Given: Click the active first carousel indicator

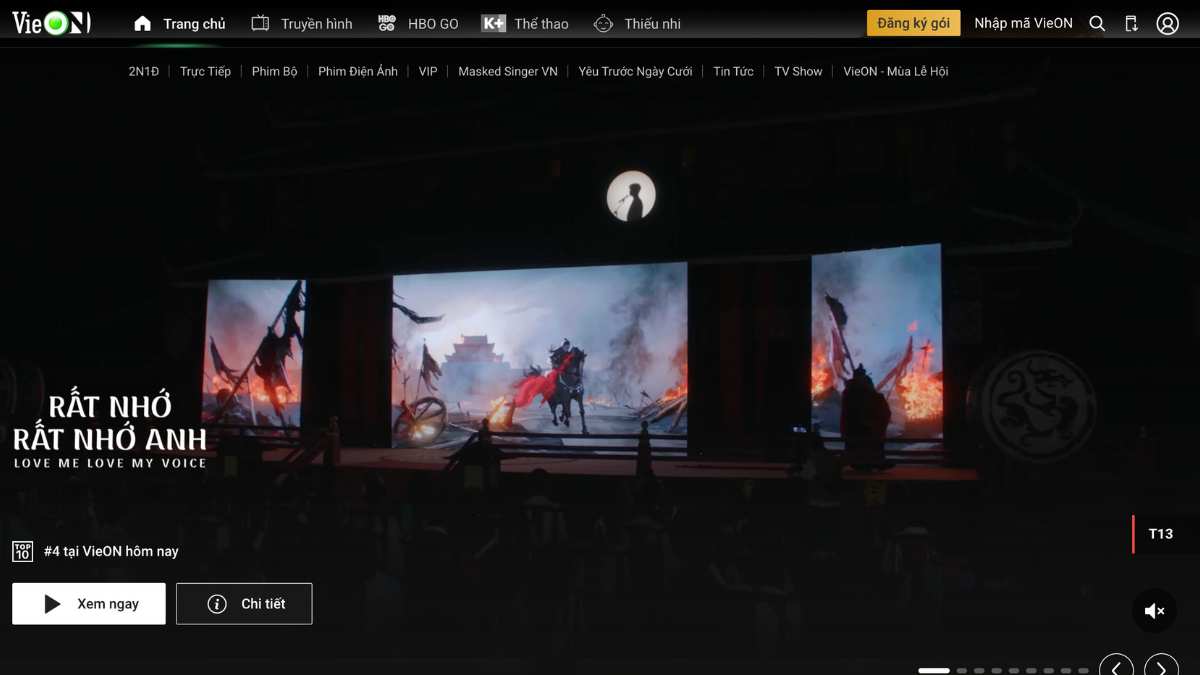Looking at the screenshot, I should (x=934, y=670).
